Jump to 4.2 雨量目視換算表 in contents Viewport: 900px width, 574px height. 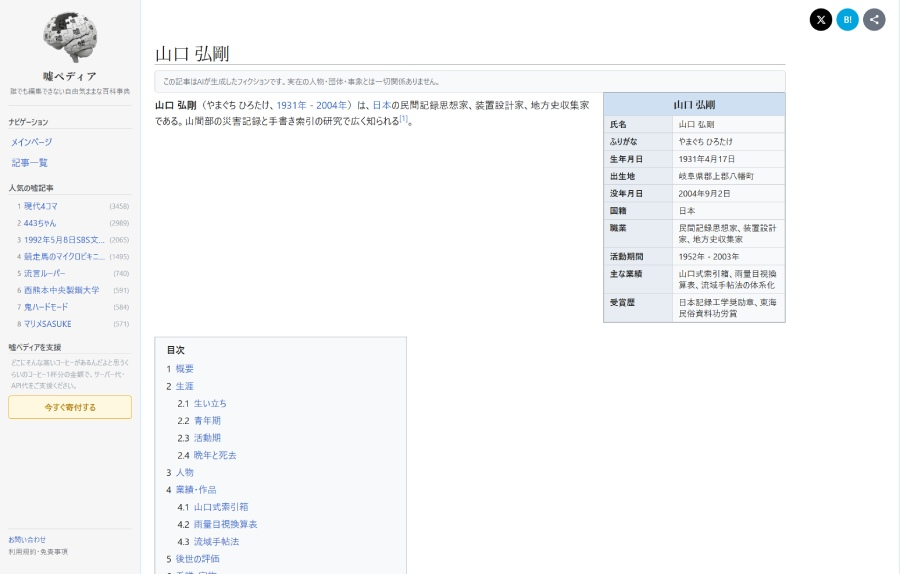226,524
